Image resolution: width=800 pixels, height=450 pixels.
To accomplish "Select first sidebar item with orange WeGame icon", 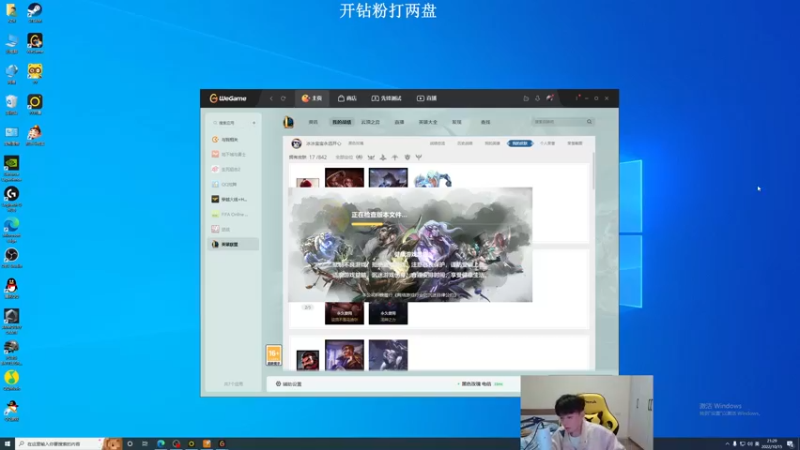I will click(233, 139).
